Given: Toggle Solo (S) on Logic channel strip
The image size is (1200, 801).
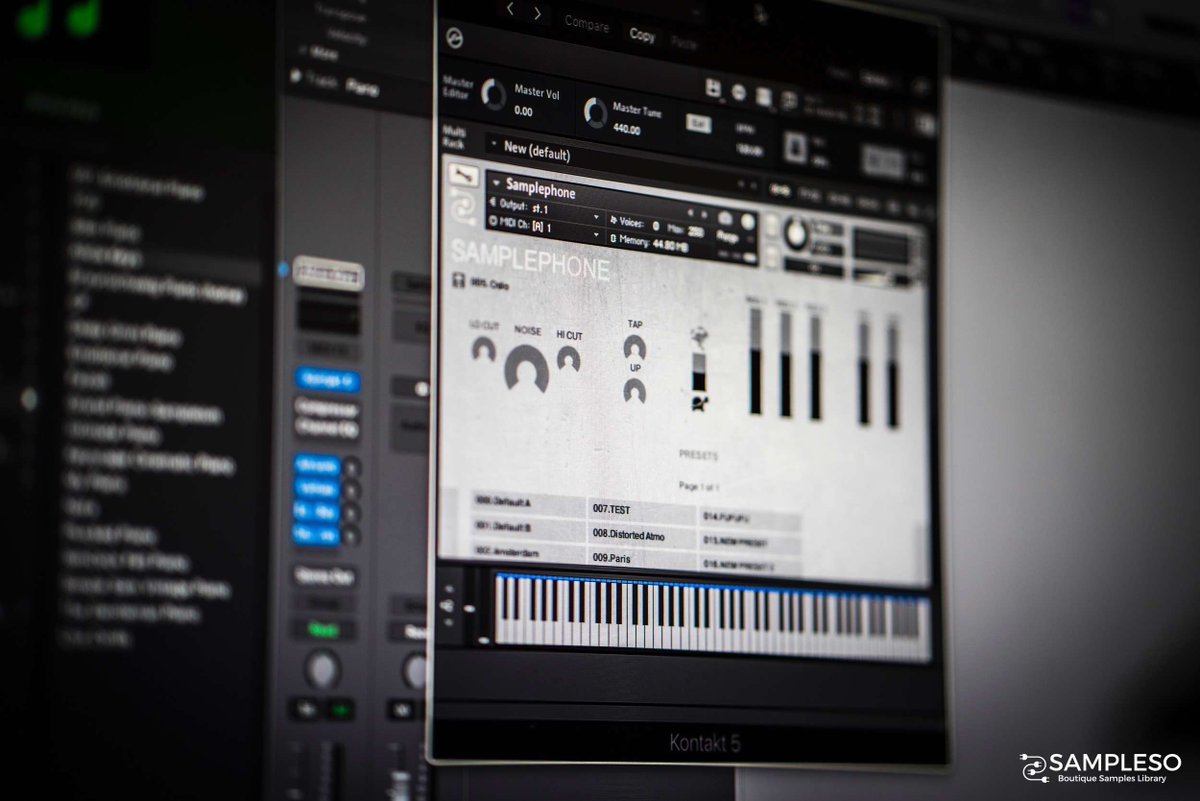Looking at the screenshot, I should coord(340,710).
